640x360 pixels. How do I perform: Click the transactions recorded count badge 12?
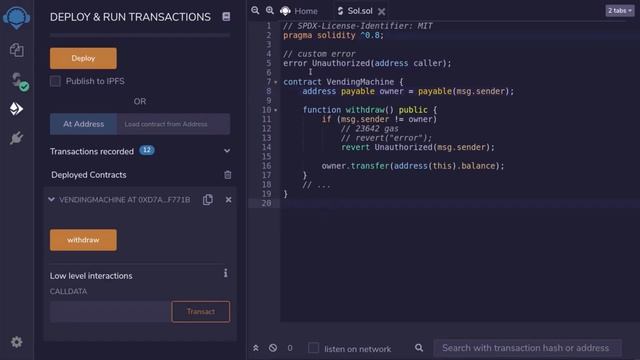147,150
